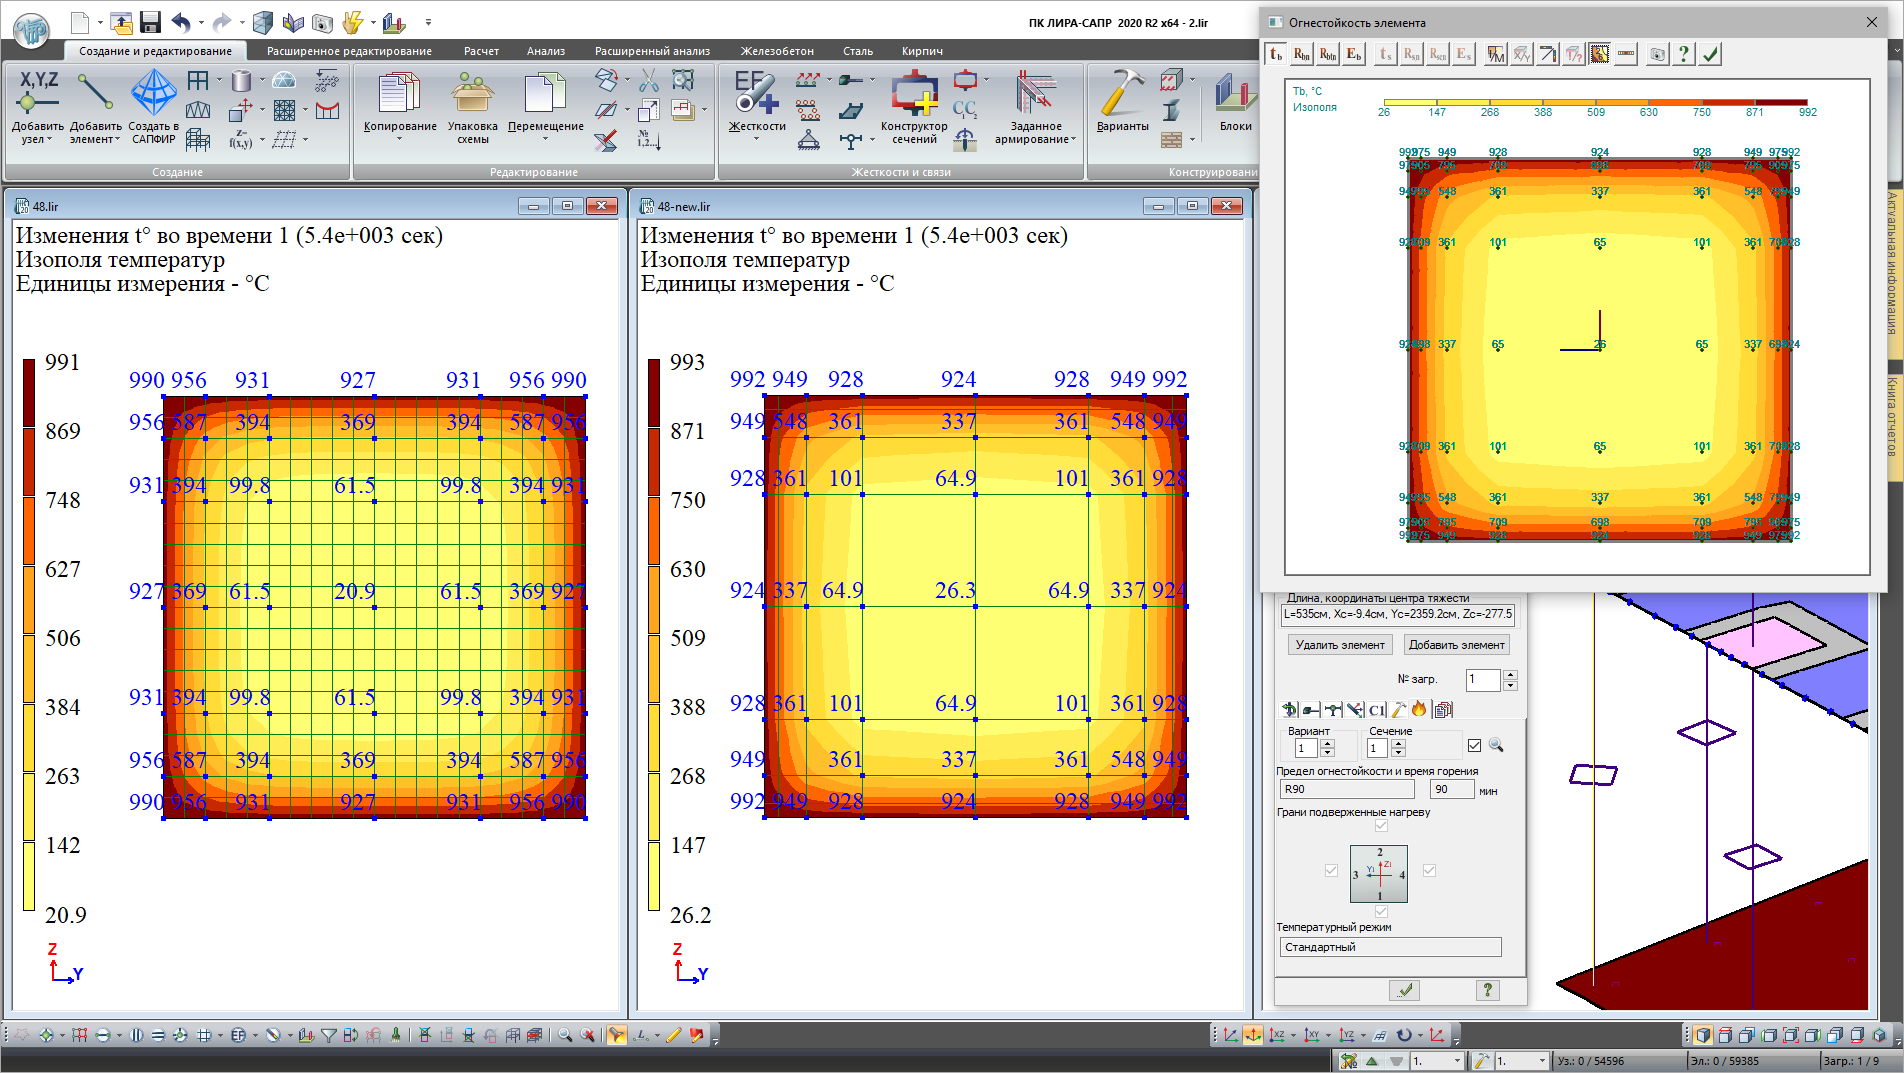Screen dimensions: 1904x1073
Task: Click the magnifier icon next to Сечение
Action: [1496, 745]
